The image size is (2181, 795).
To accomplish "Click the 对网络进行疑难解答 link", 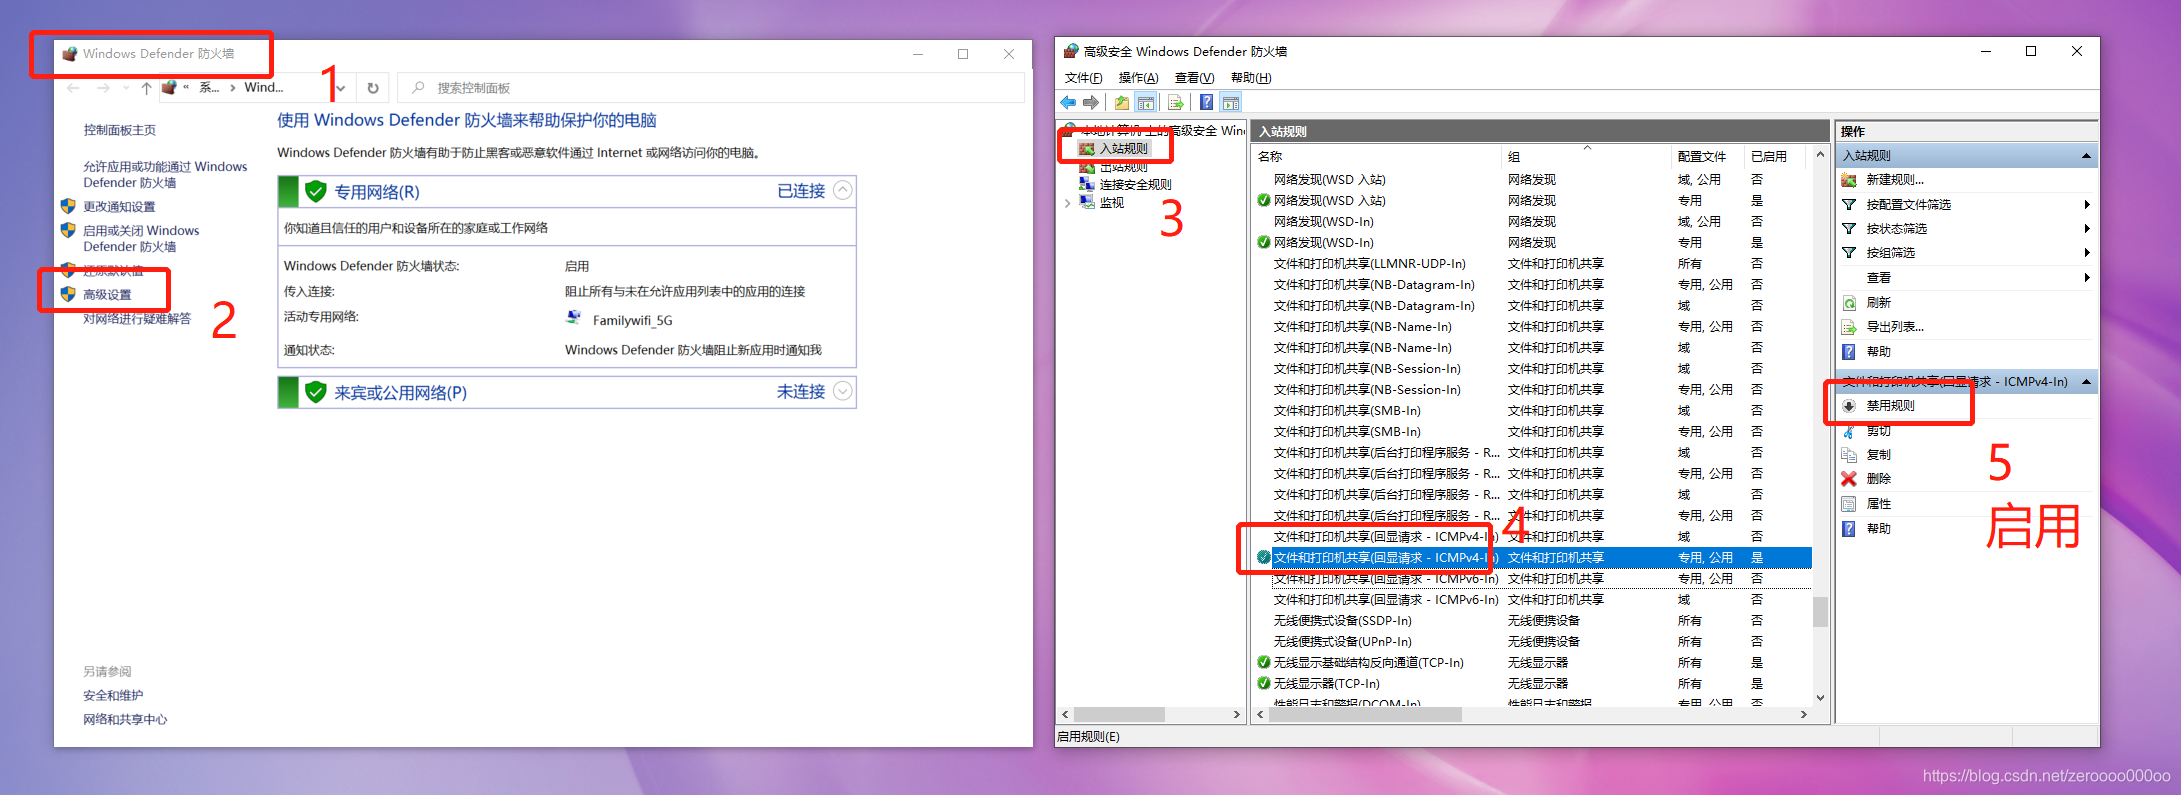I will click(x=137, y=319).
